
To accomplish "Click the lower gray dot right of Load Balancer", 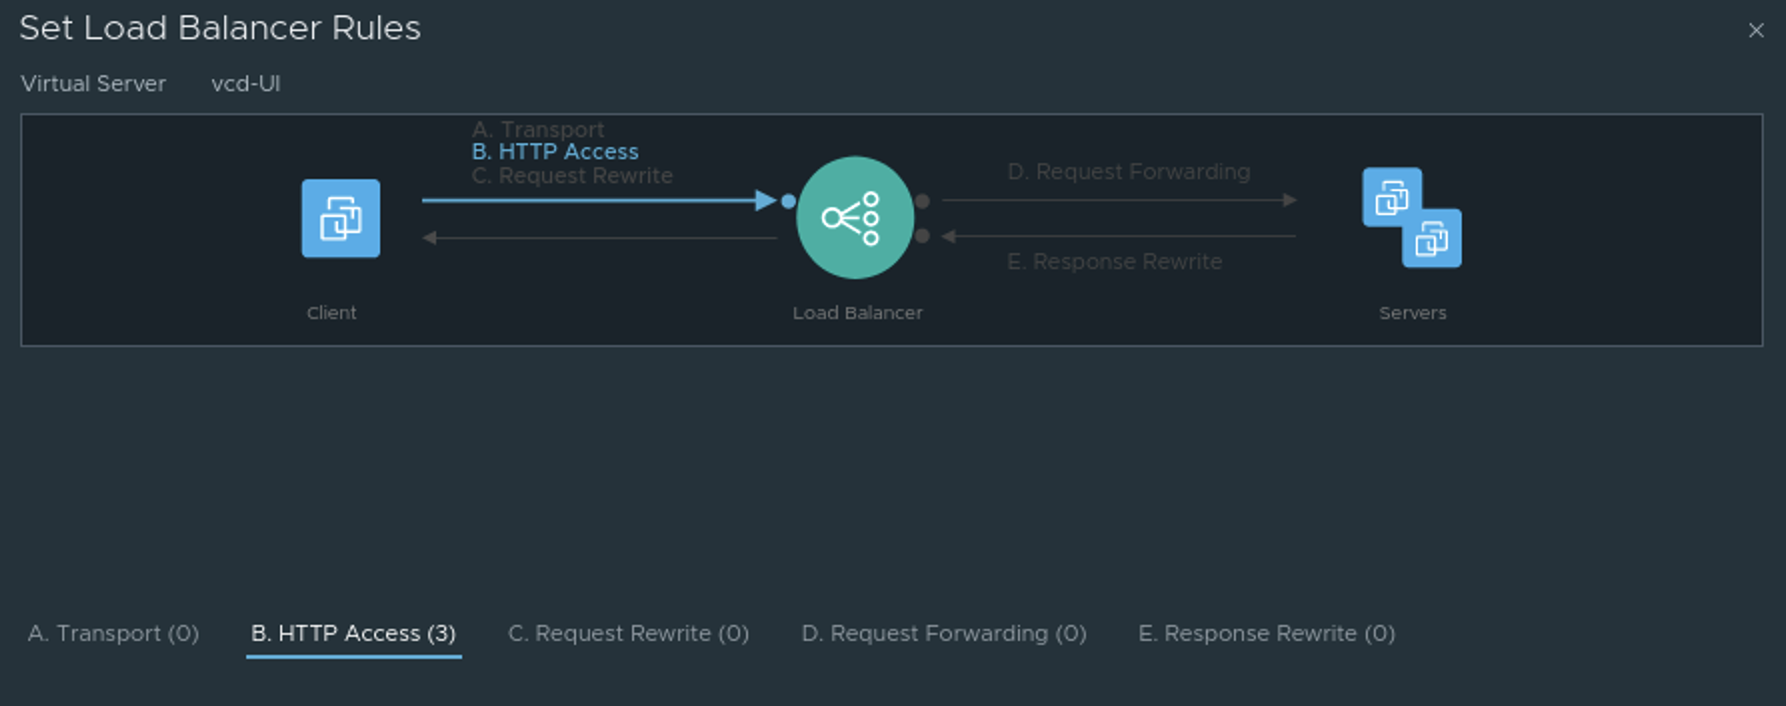I will point(922,236).
